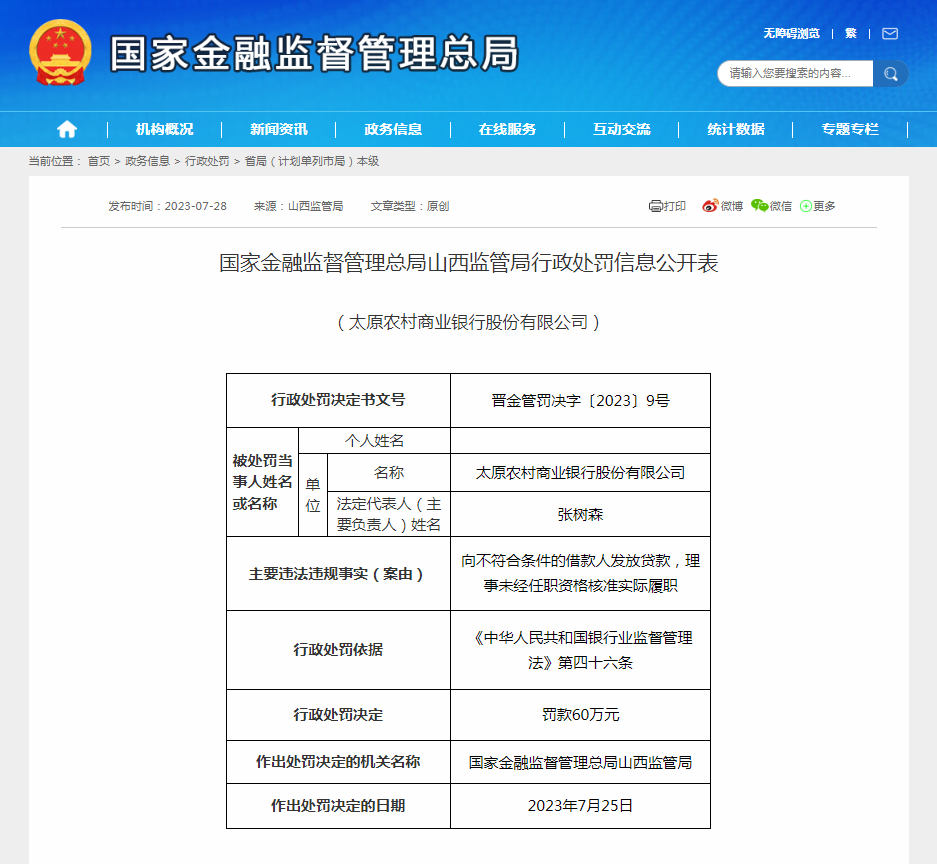Click the article type 原创 text
Viewport: 937px width, 864px height.
click(x=437, y=206)
